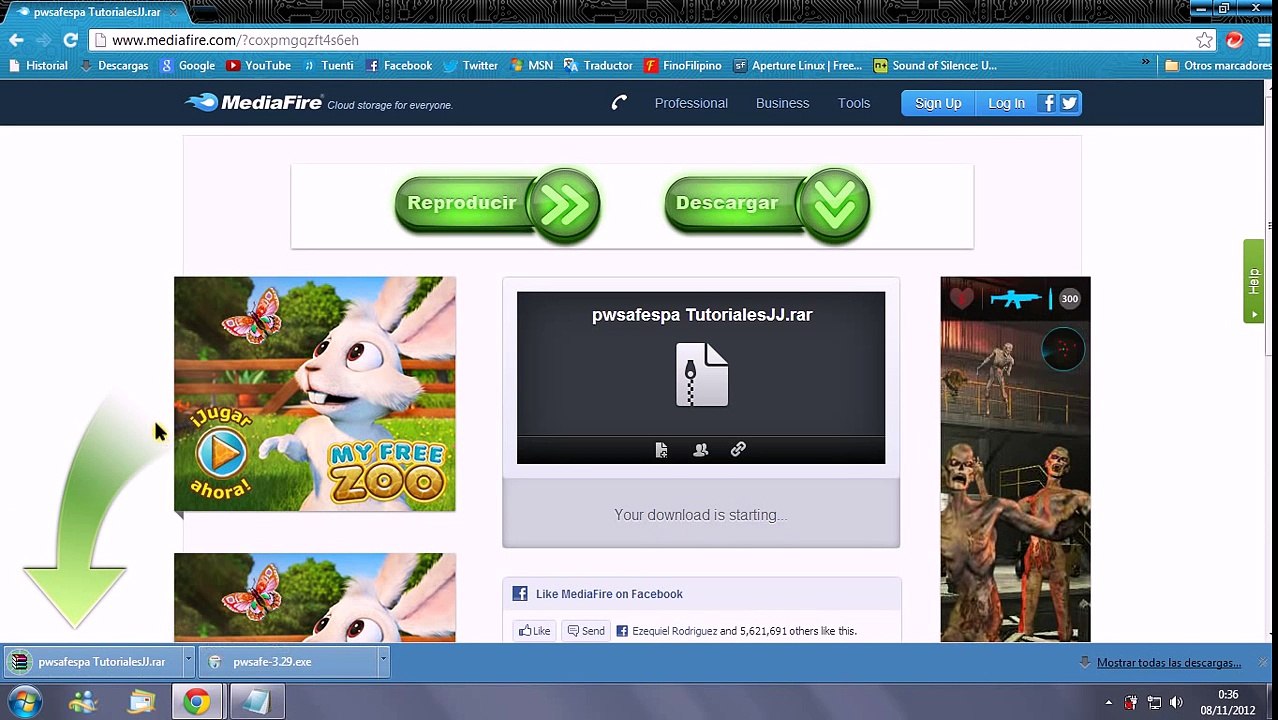Click the zombie game advertisement
This screenshot has width=1278, height=720.
(x=1015, y=459)
